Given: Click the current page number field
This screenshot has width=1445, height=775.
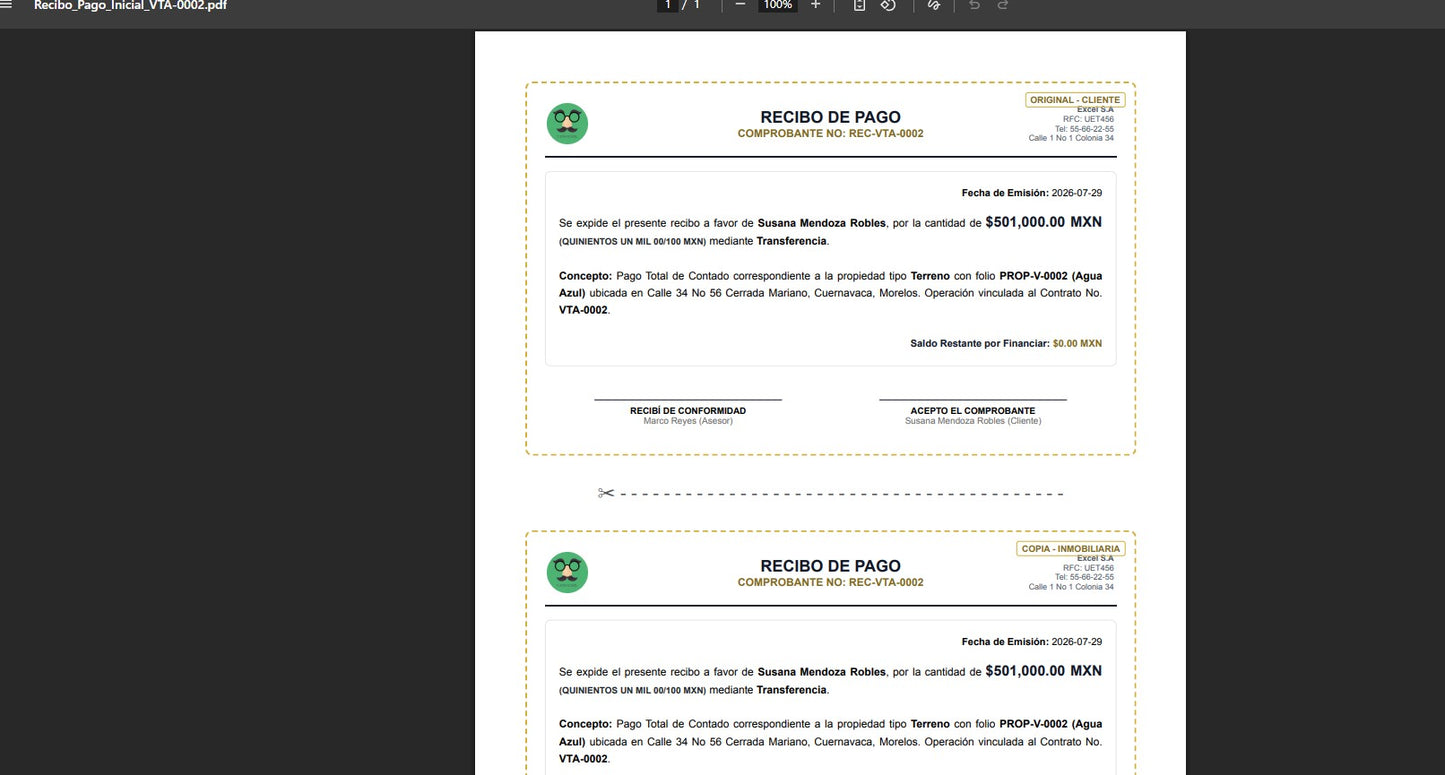Looking at the screenshot, I should click(667, 5).
